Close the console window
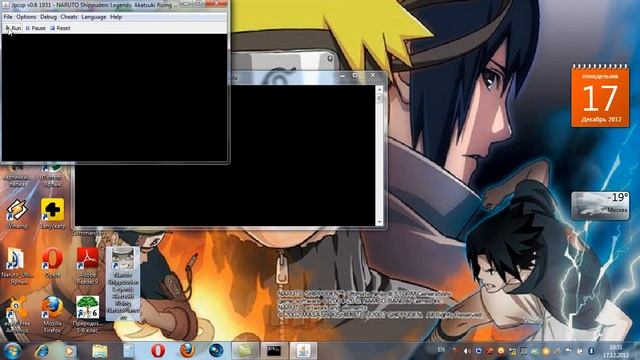 click(x=372, y=76)
